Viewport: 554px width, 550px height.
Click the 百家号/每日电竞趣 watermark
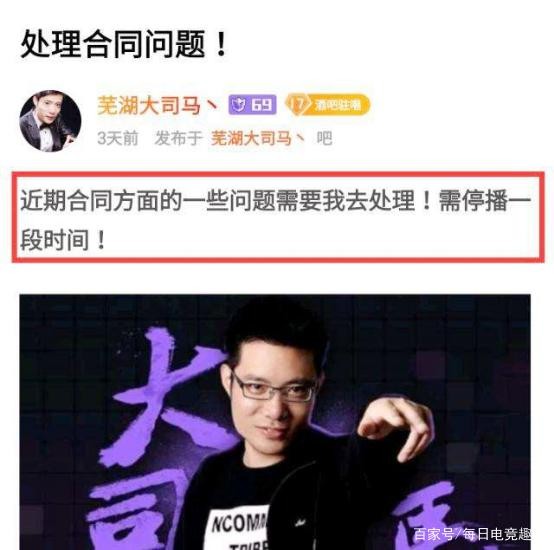point(472,534)
